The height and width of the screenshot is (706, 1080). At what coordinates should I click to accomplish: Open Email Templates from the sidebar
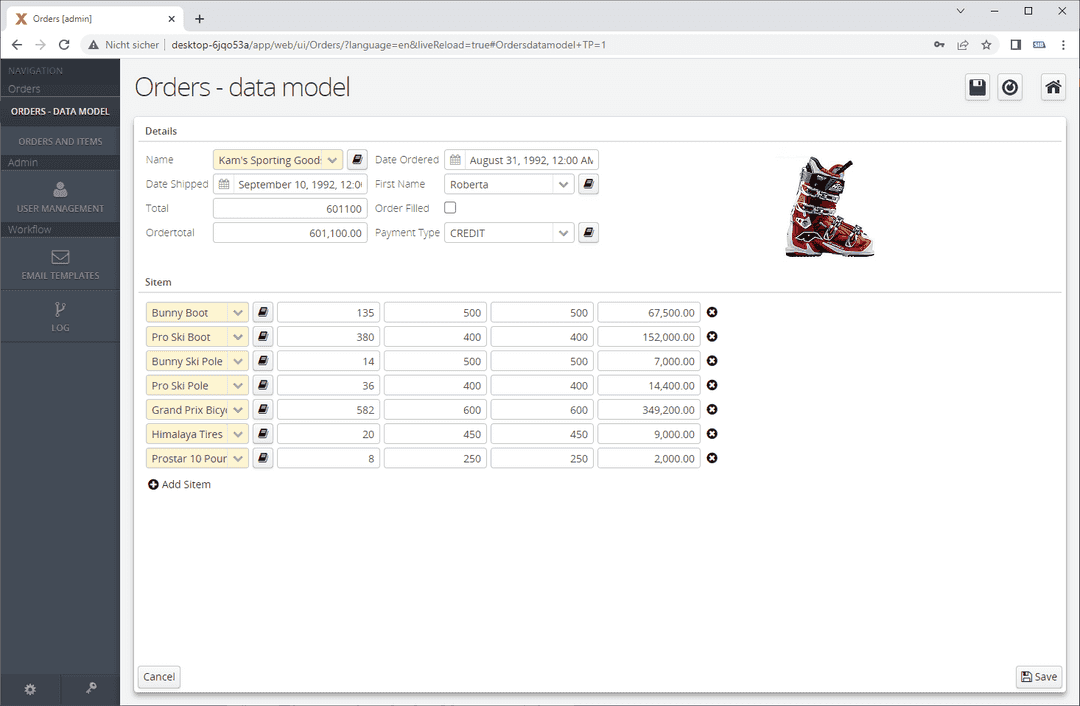pyautogui.click(x=60, y=264)
